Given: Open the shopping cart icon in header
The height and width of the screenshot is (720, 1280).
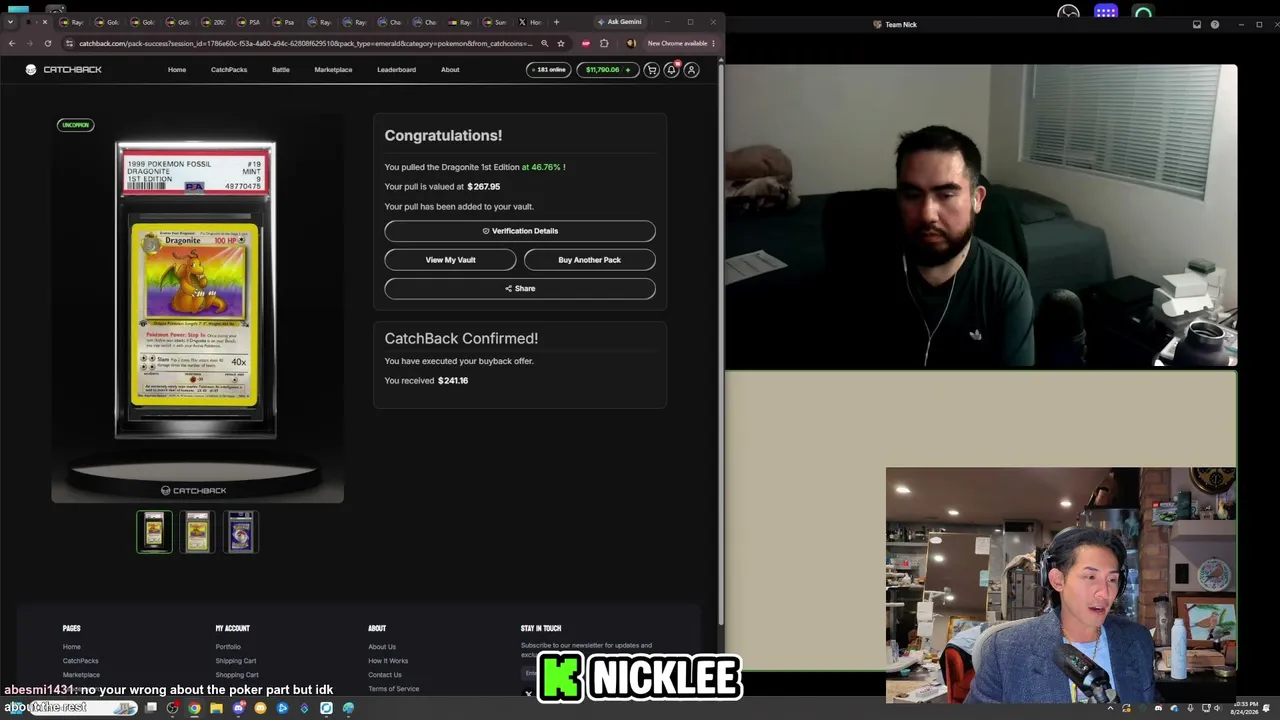Looking at the screenshot, I should [652, 70].
